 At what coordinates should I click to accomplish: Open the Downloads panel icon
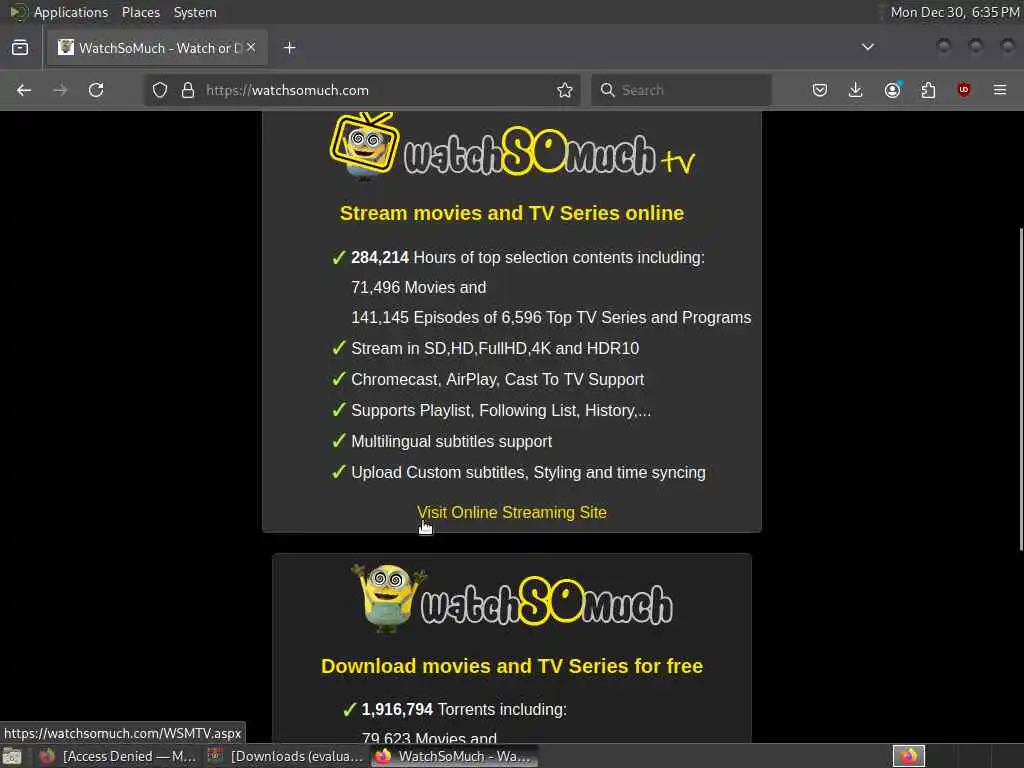856,90
